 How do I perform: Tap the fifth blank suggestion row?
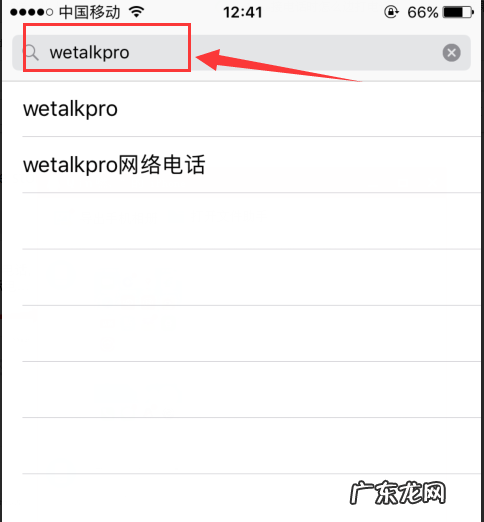click(252, 333)
